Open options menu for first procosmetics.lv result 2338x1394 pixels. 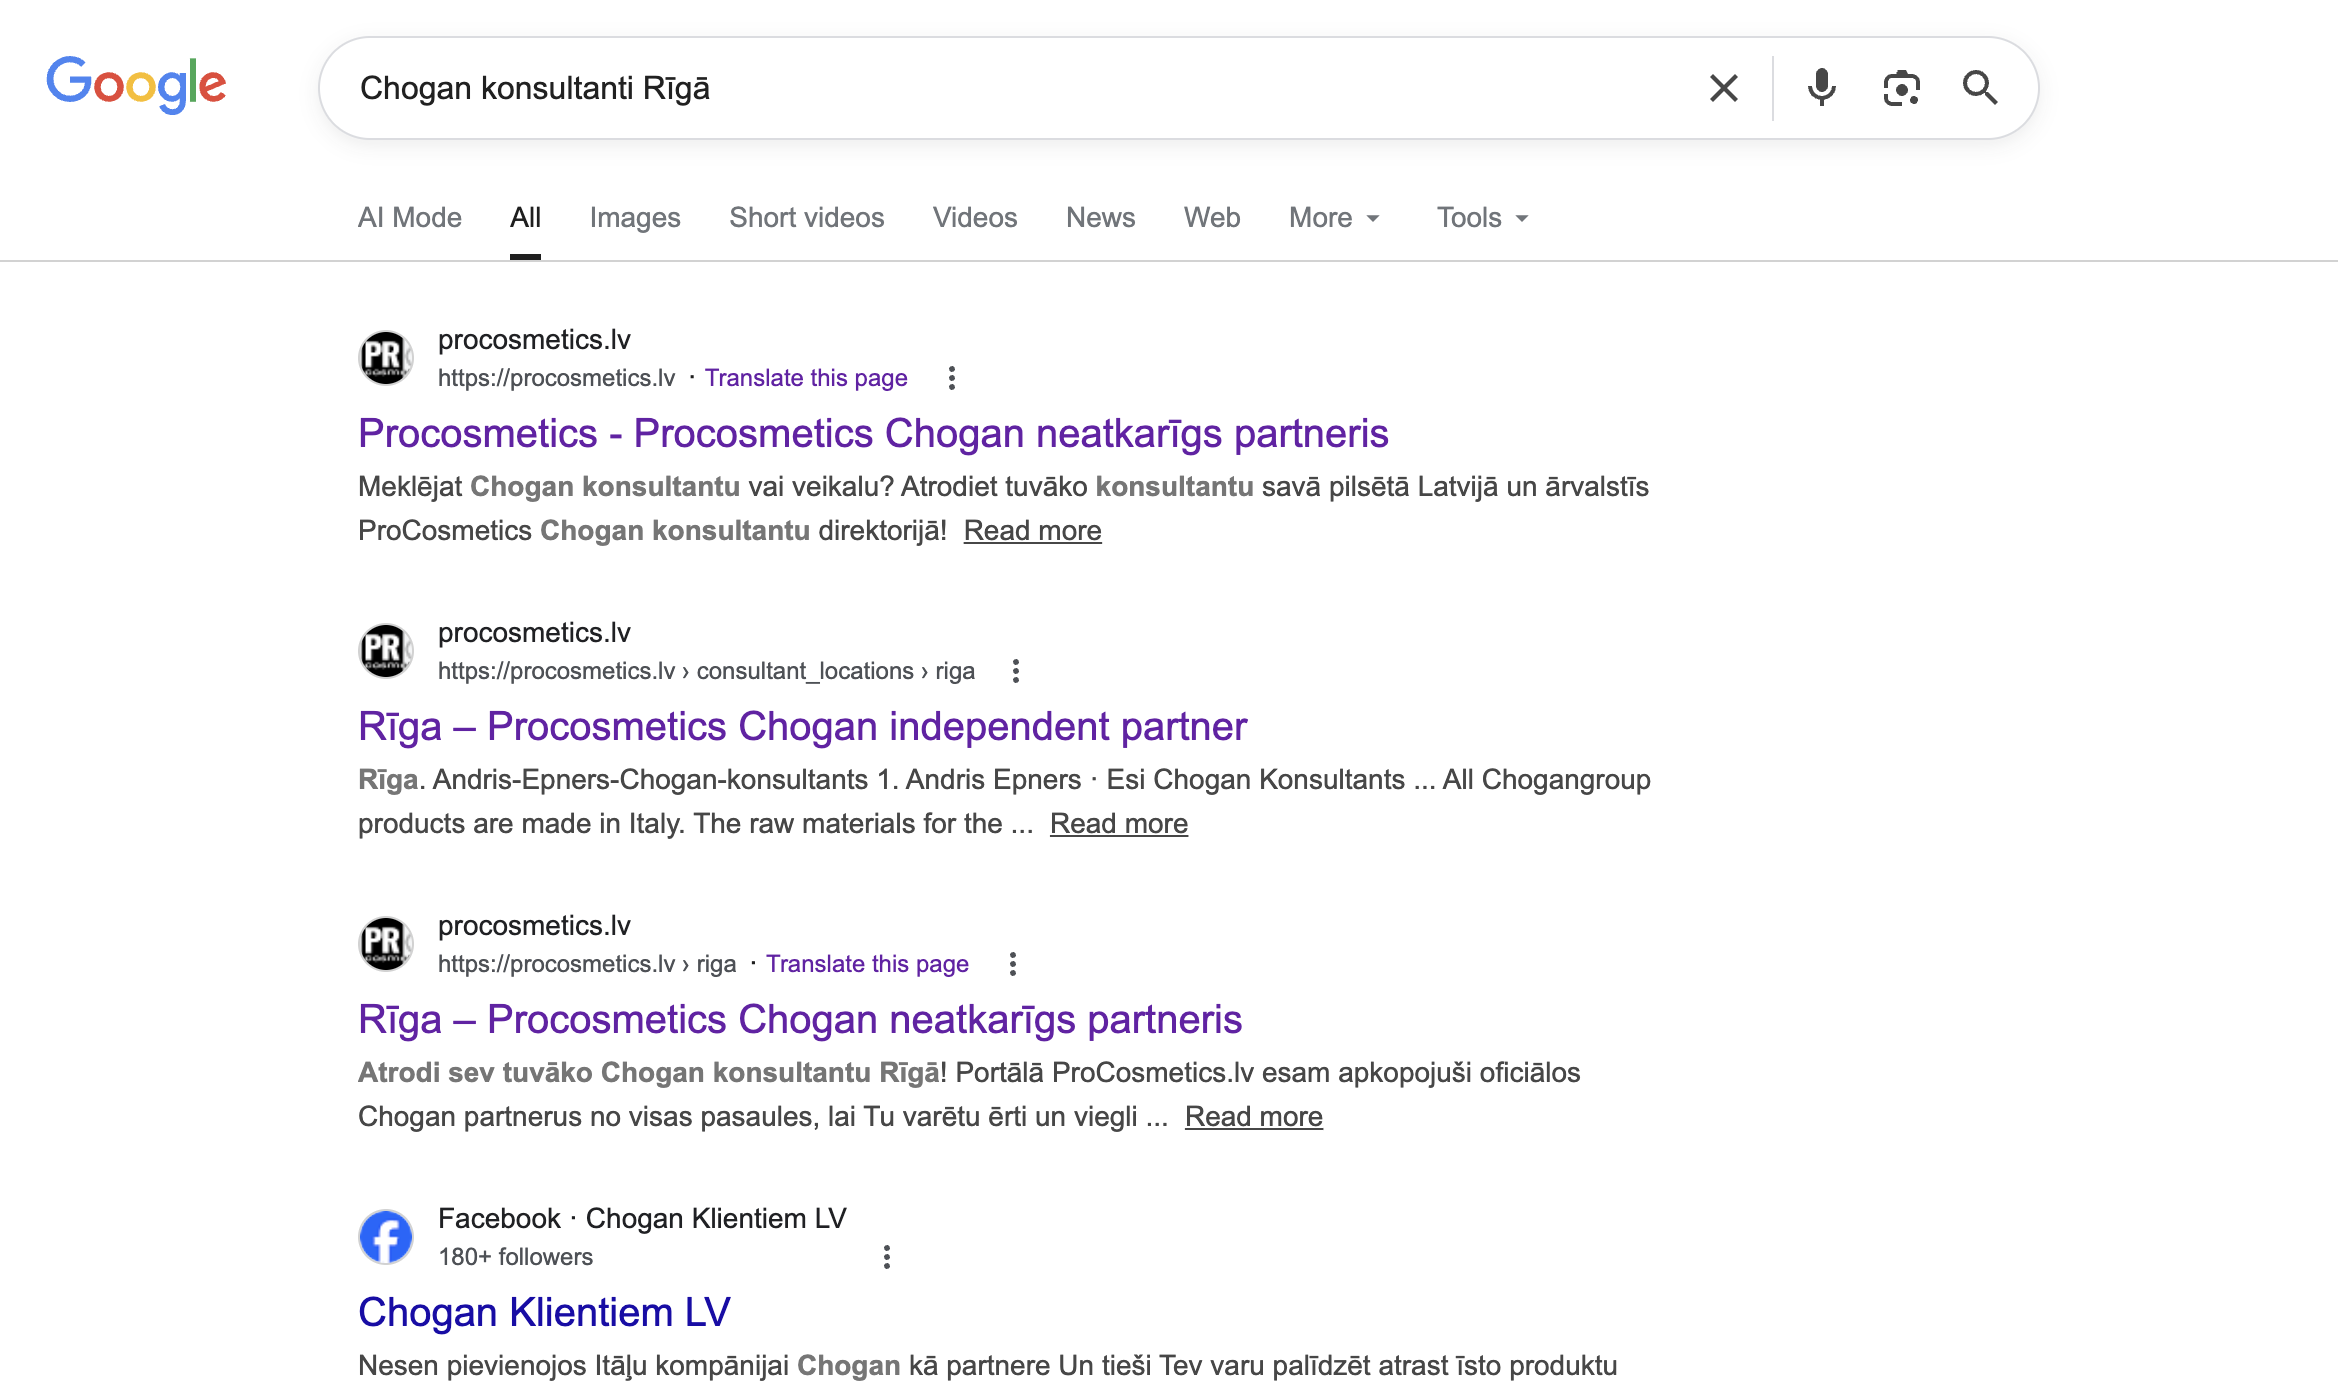[x=952, y=378]
